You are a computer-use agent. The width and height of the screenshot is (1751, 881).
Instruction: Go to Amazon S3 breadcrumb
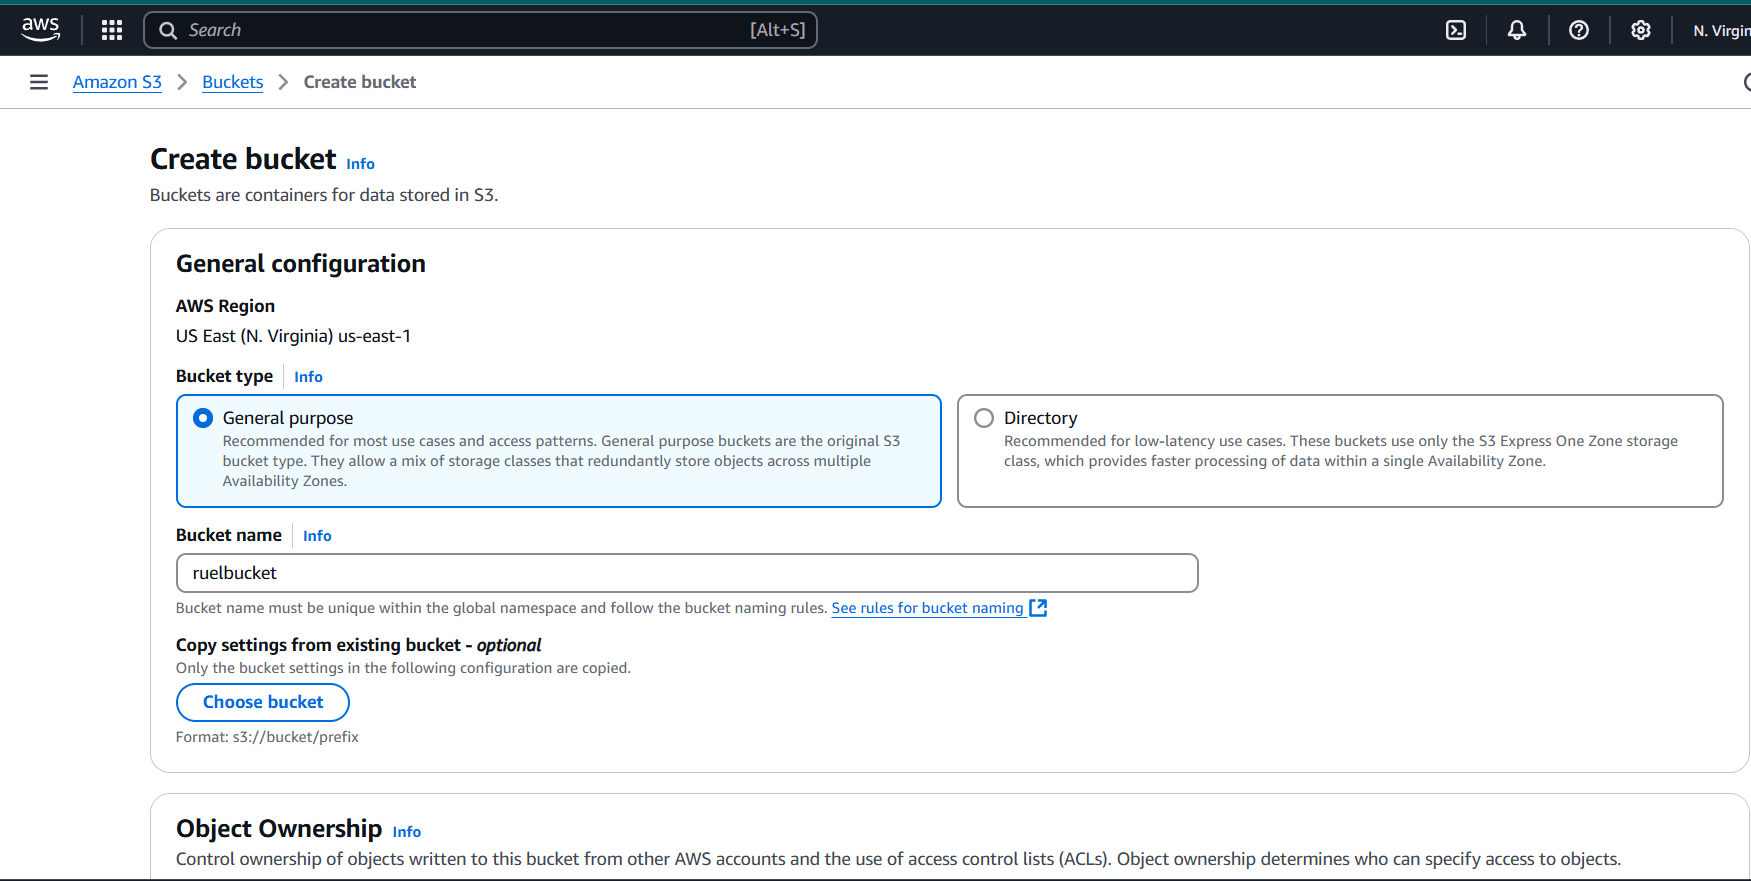click(x=117, y=82)
